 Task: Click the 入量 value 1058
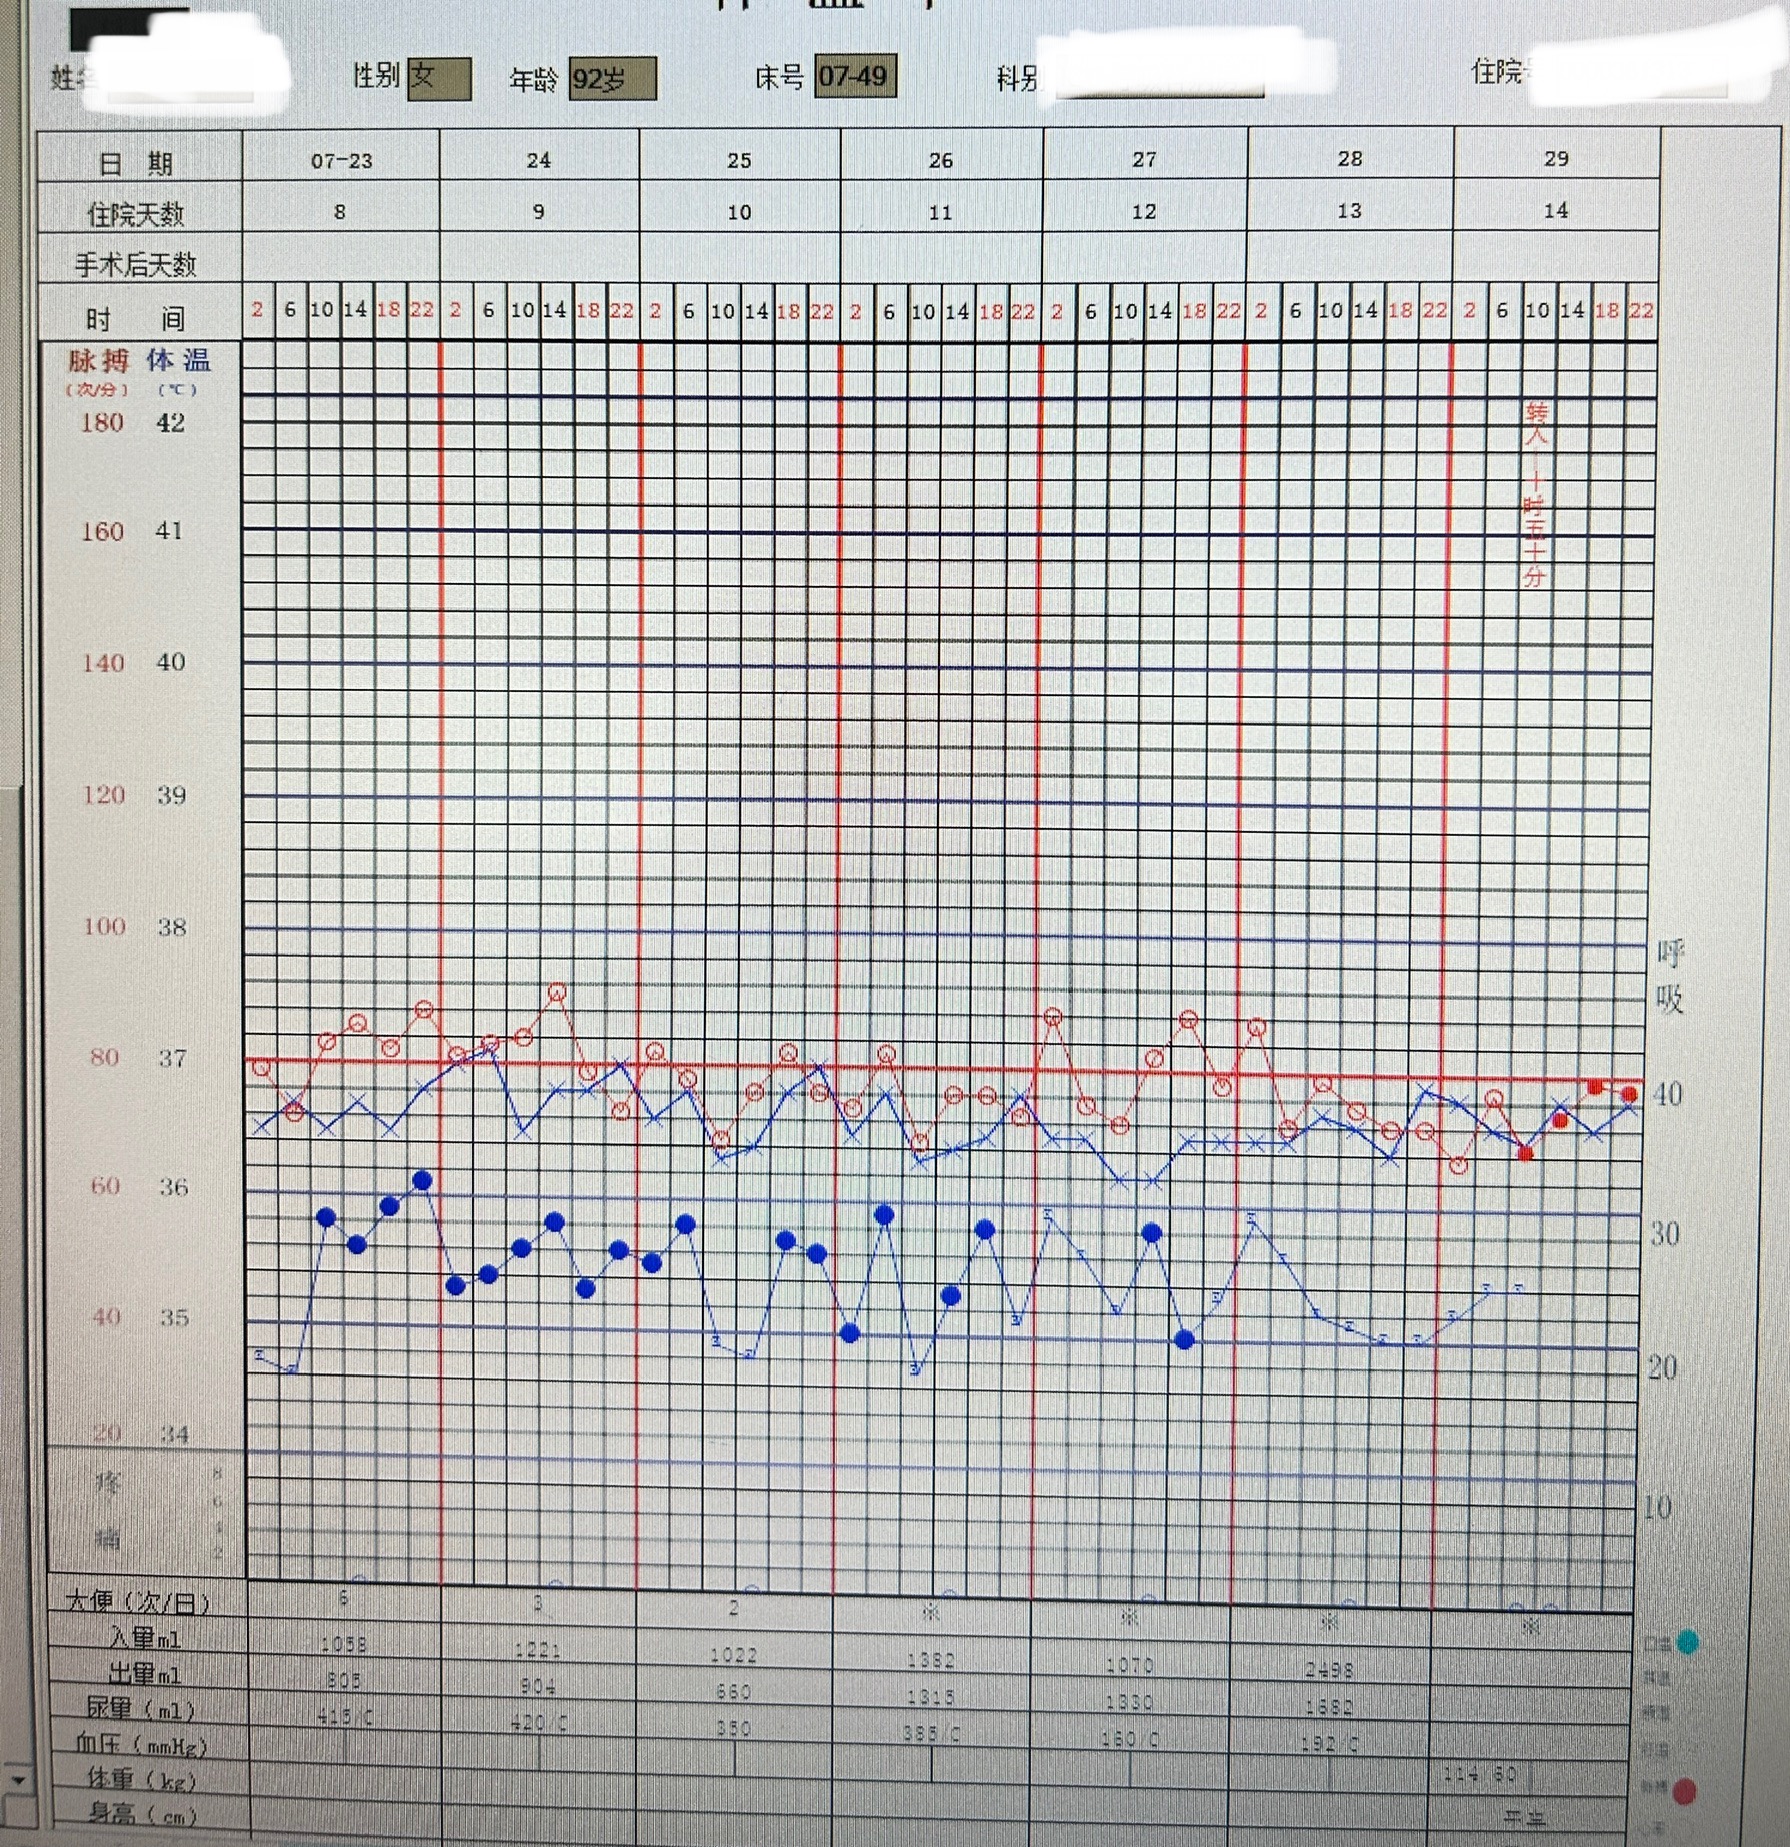pyautogui.click(x=343, y=1643)
